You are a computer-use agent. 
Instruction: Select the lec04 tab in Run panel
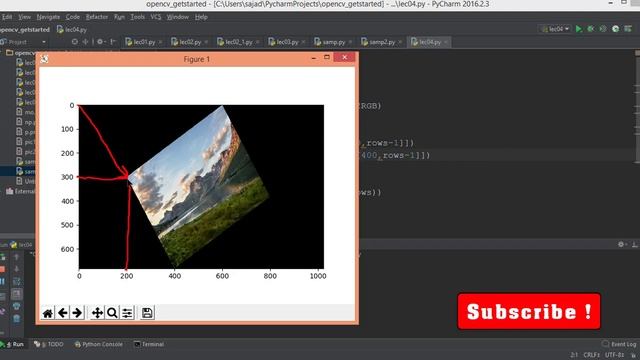click(x=21, y=244)
